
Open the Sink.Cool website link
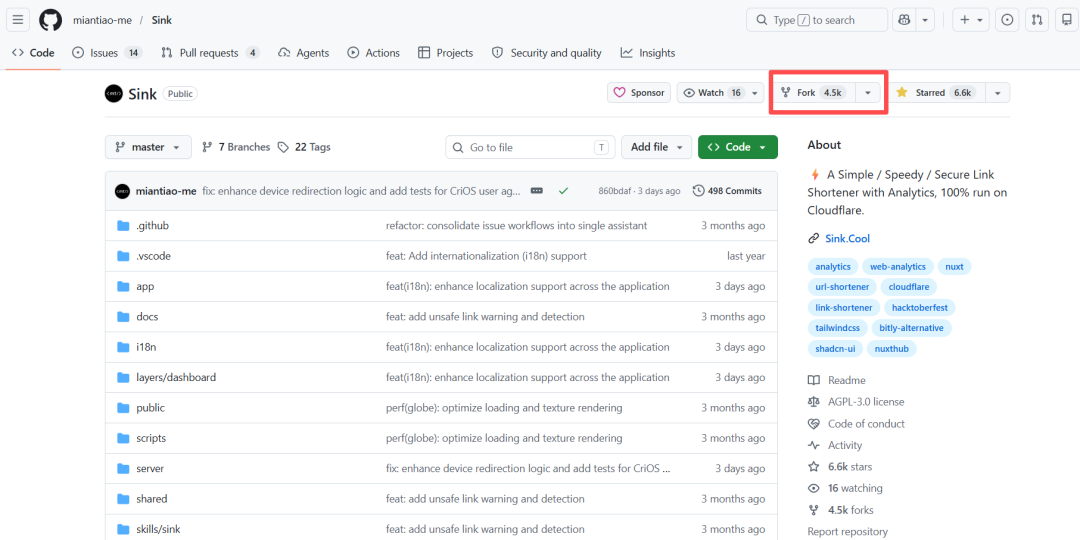click(847, 239)
